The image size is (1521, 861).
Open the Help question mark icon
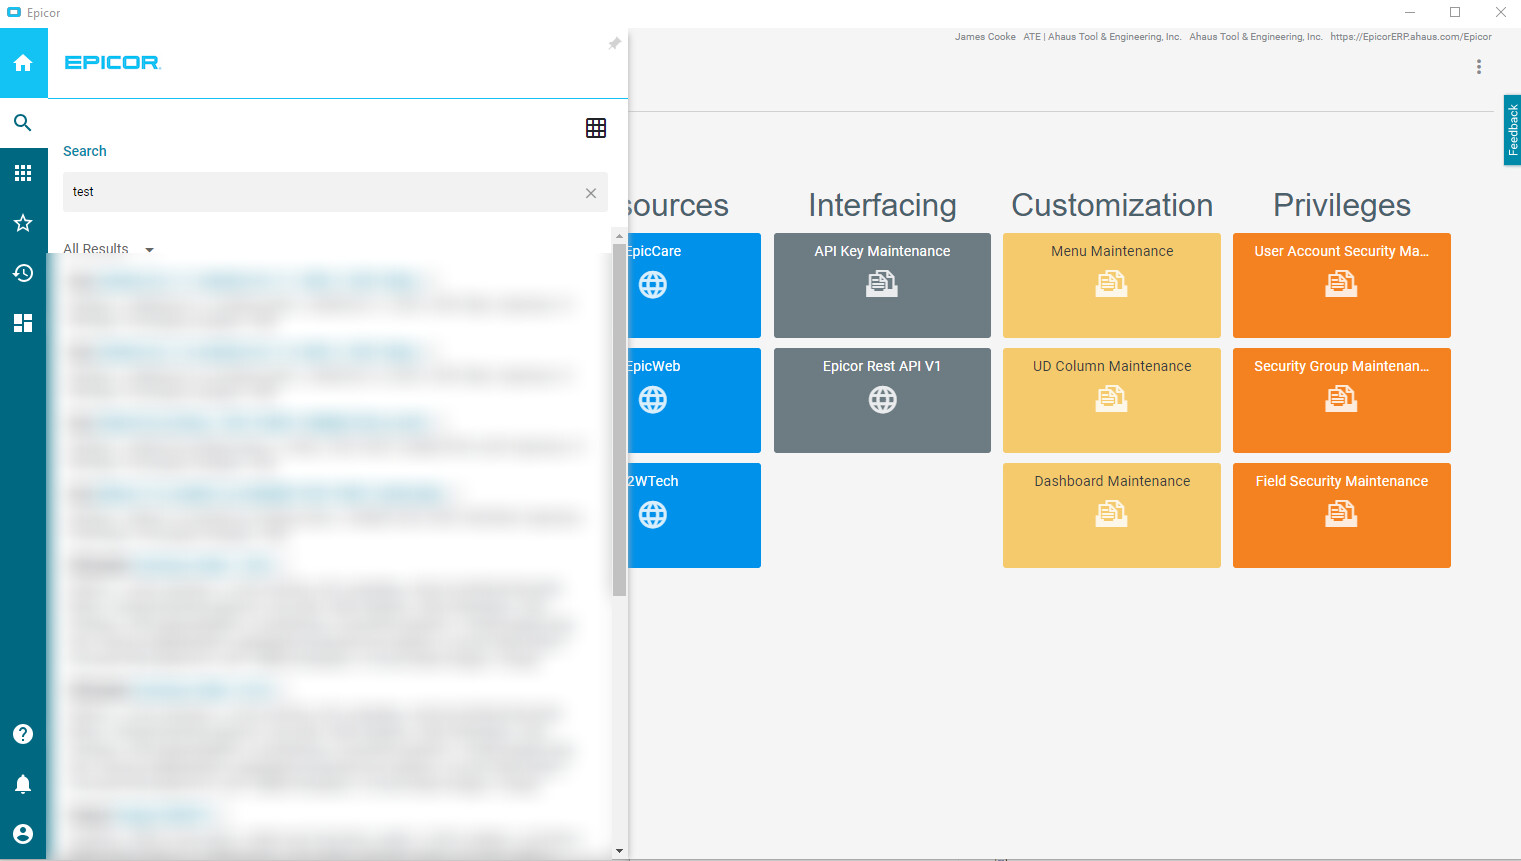click(23, 734)
